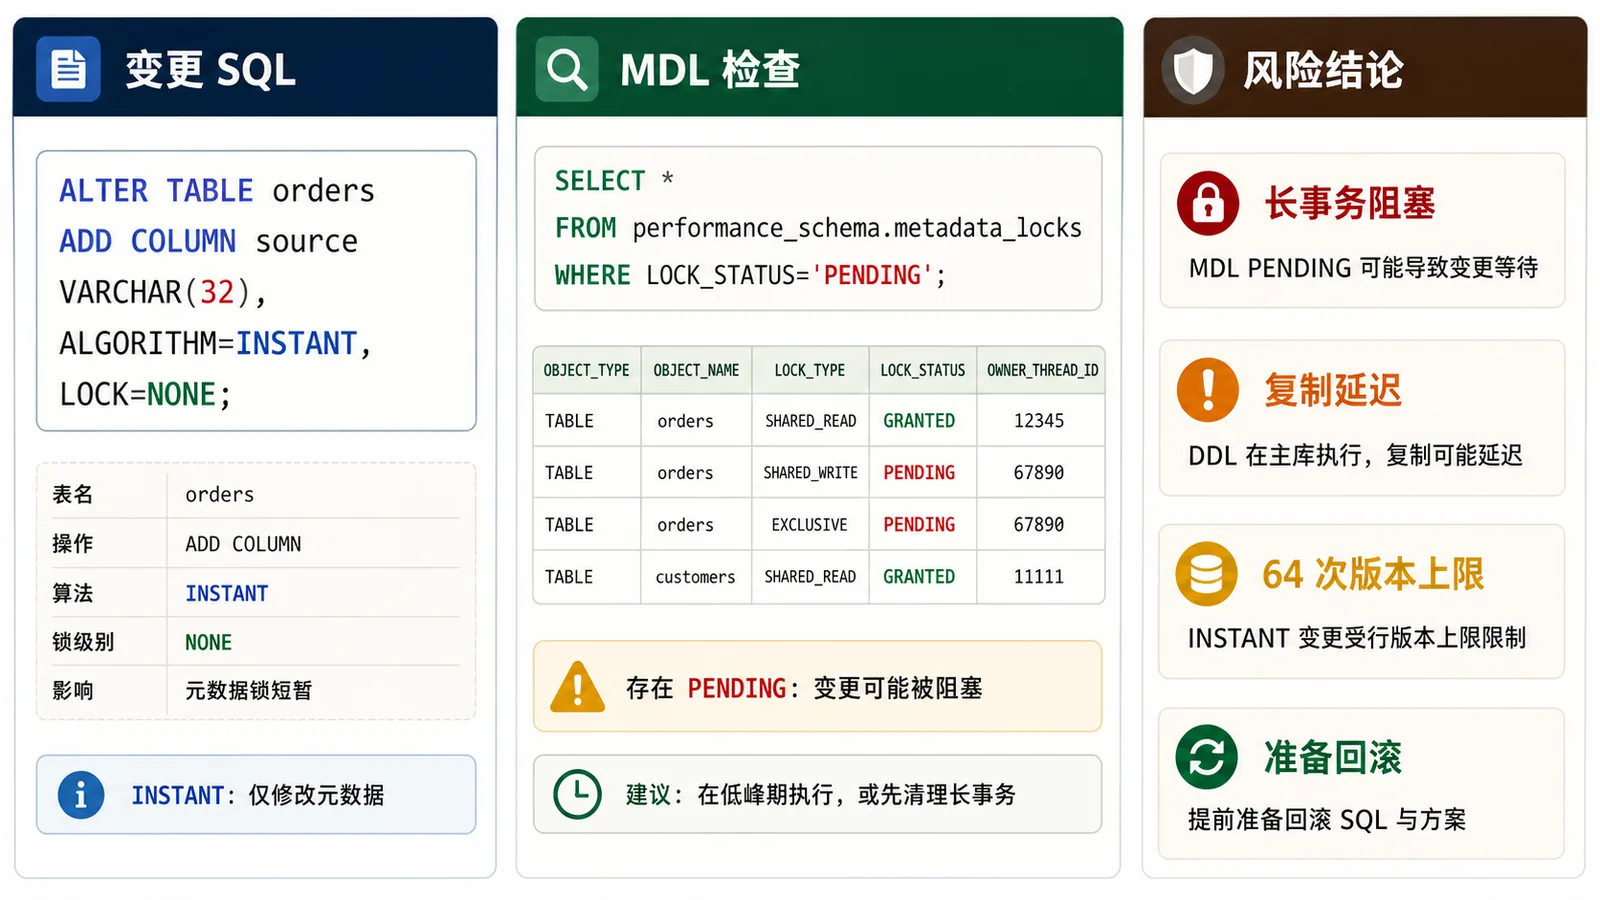
Task: Click PENDING status in the SHARED_WRITE row
Action: click(919, 473)
